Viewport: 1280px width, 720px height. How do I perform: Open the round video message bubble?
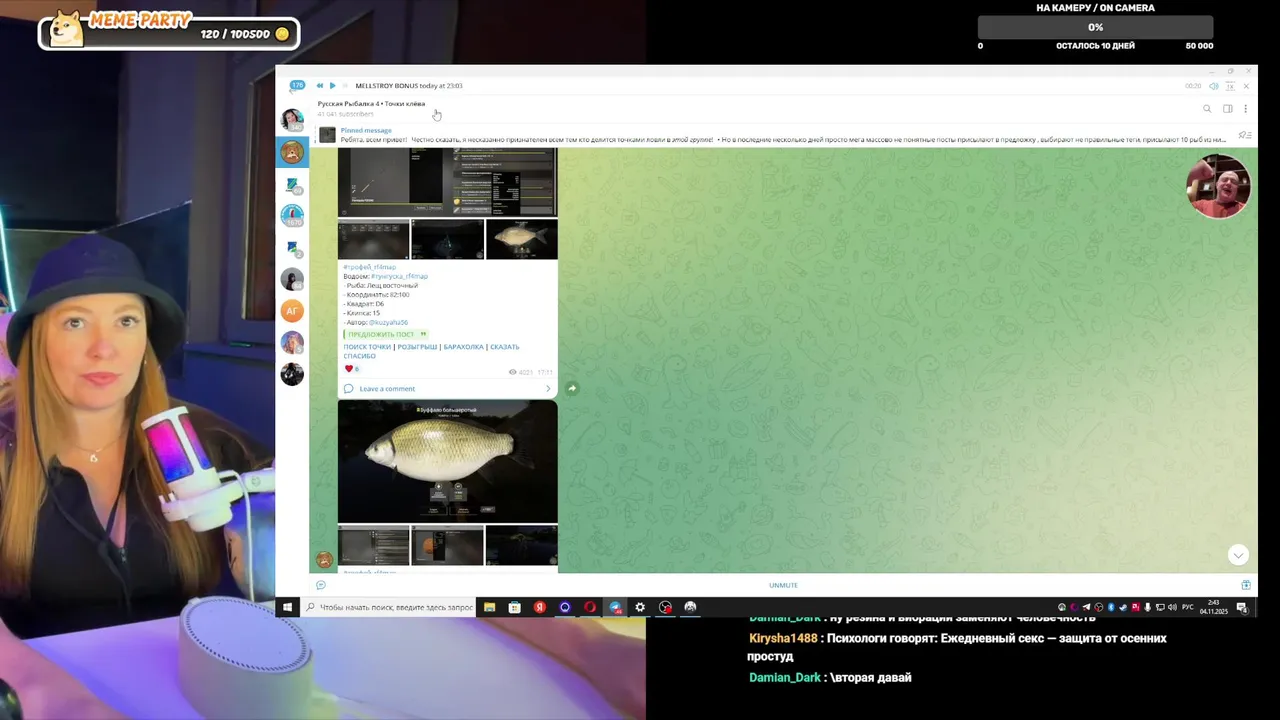[1219, 186]
